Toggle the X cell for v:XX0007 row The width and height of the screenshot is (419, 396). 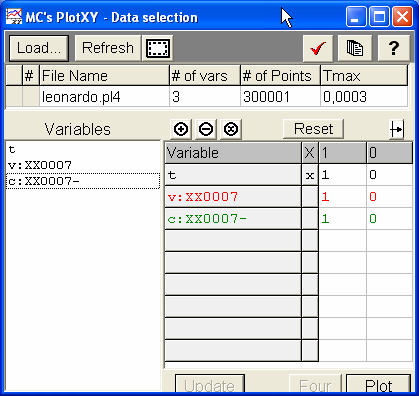click(x=310, y=197)
